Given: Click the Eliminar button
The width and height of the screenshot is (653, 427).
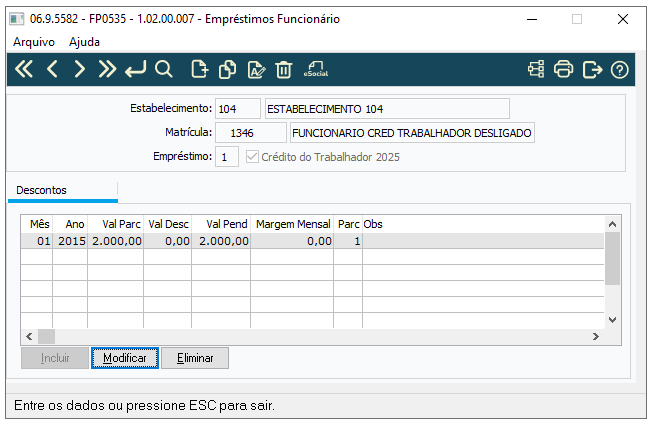Looking at the screenshot, I should coord(195,358).
